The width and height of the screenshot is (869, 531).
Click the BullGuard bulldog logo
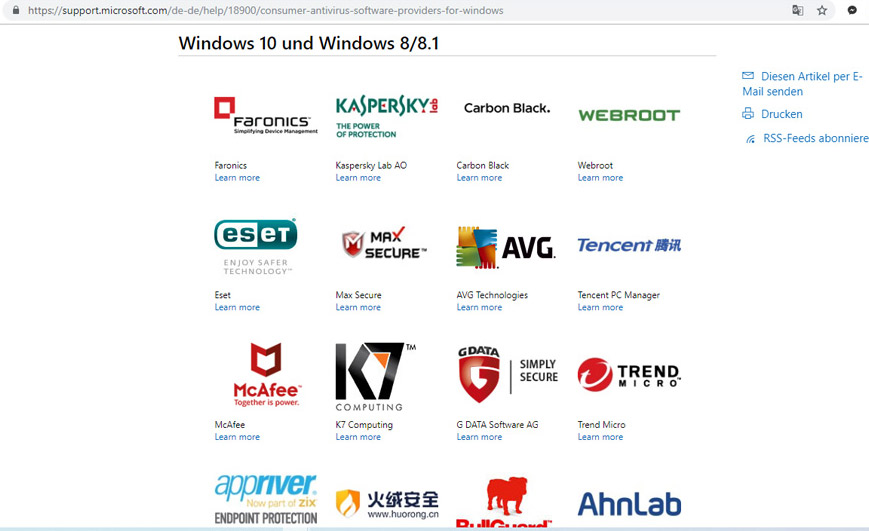coord(504,501)
